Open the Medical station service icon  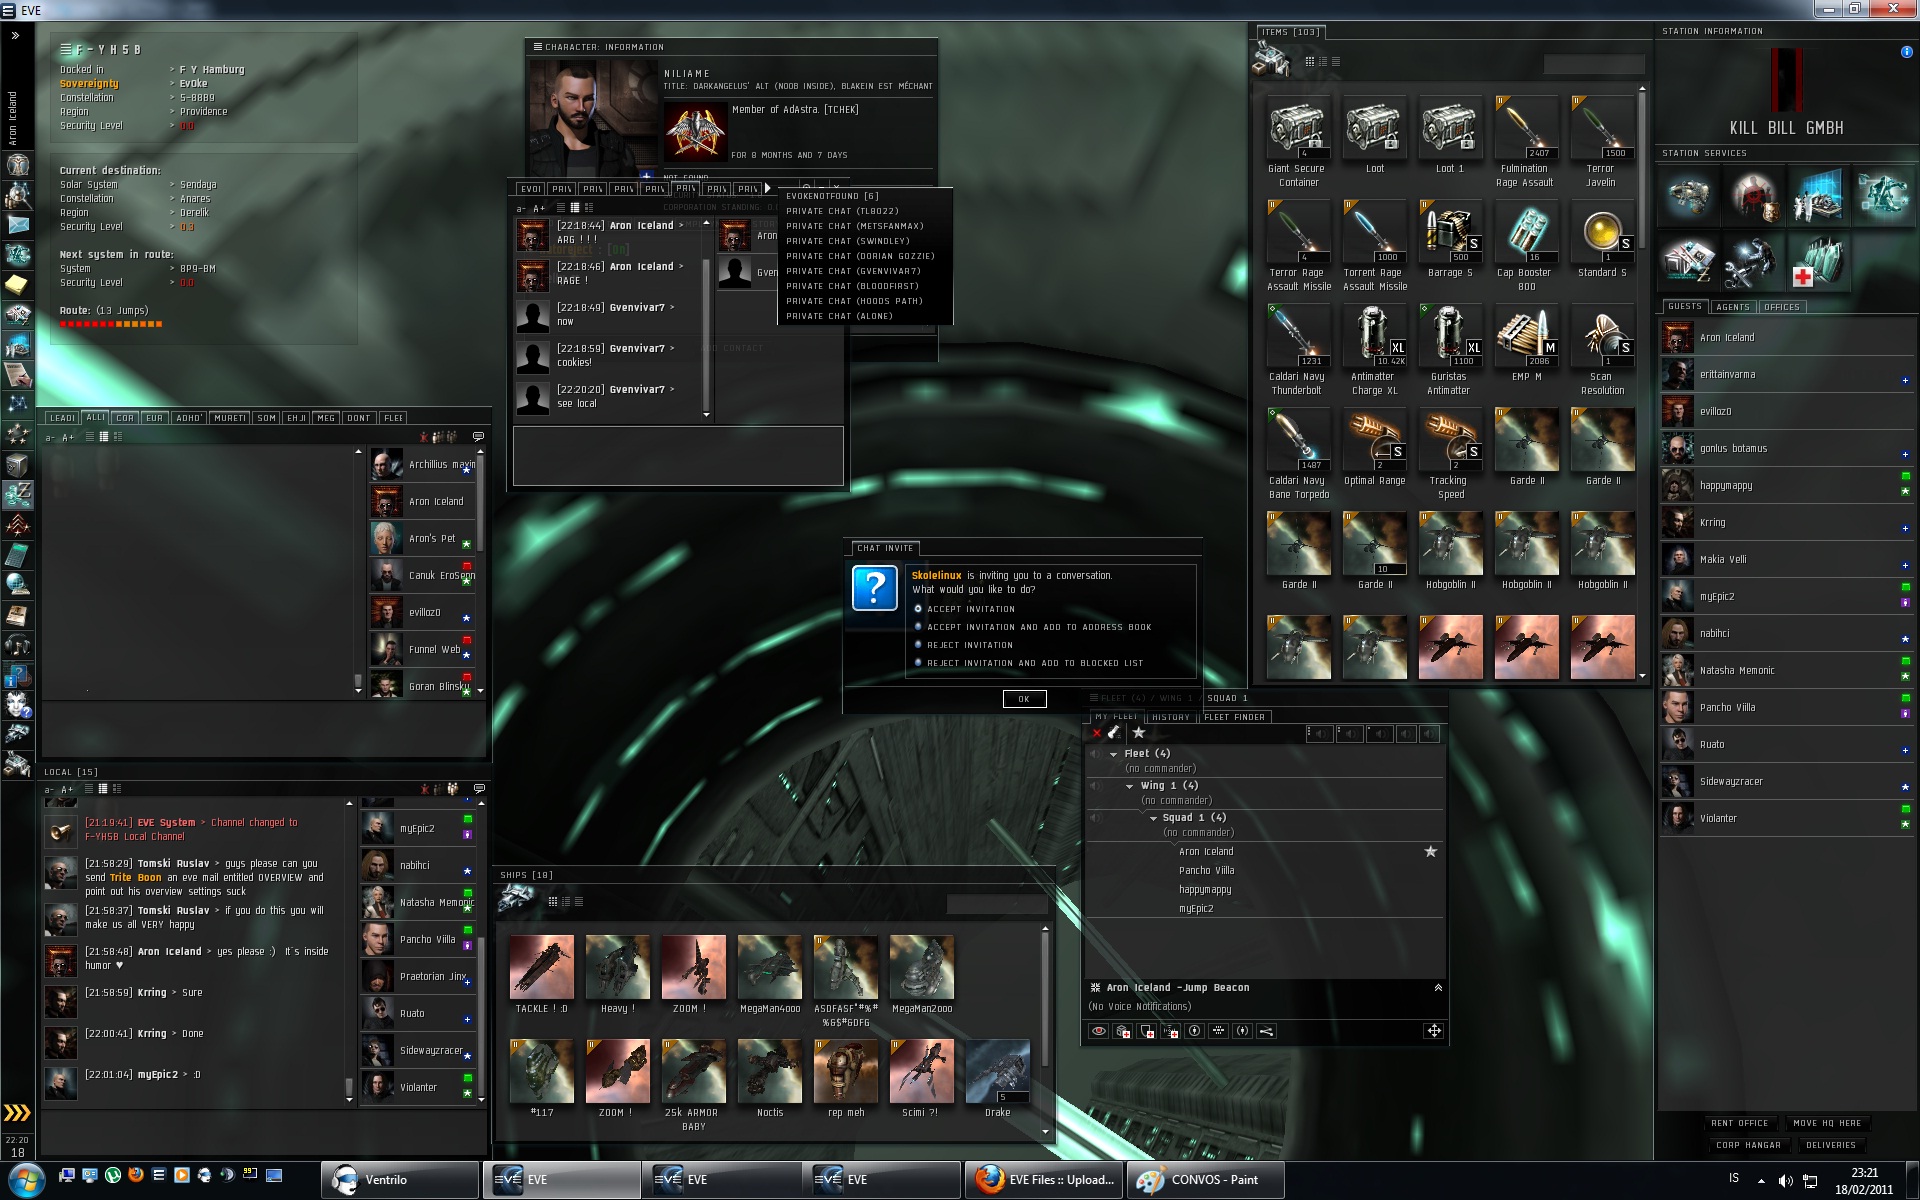(1819, 262)
